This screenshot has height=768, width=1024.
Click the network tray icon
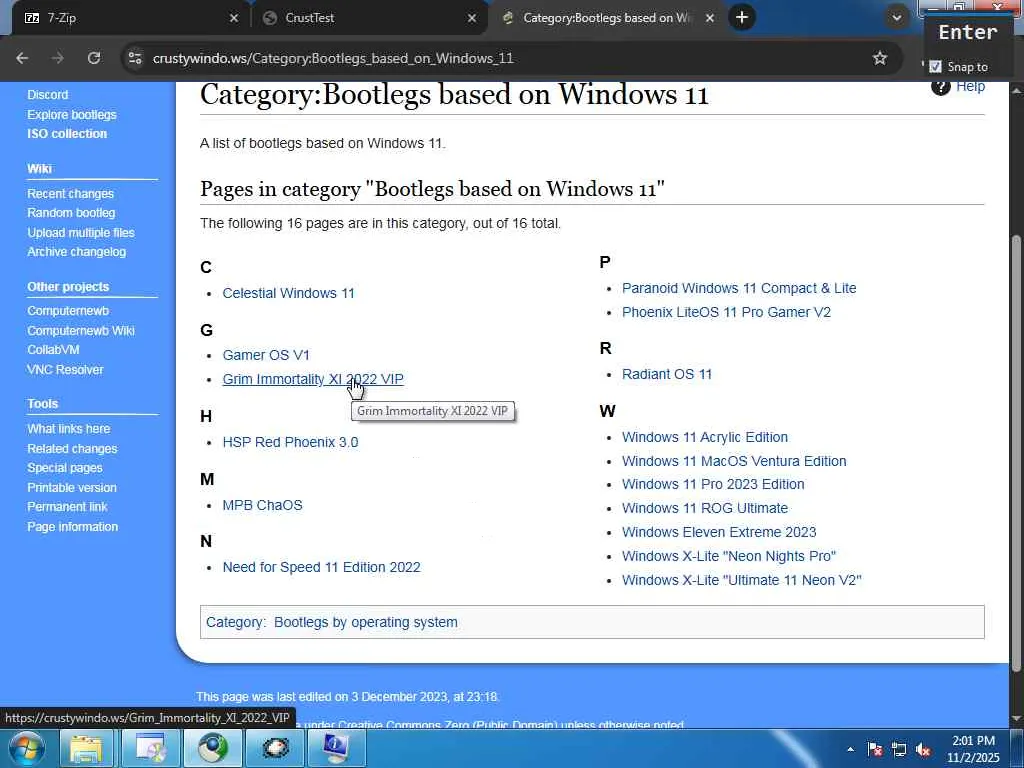coord(899,750)
